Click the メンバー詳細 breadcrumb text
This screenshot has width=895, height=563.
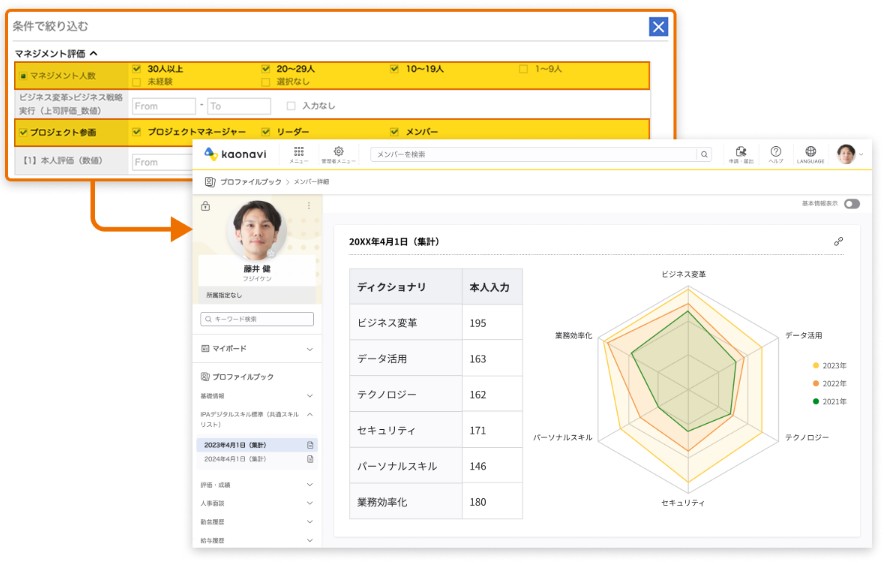tap(311, 182)
